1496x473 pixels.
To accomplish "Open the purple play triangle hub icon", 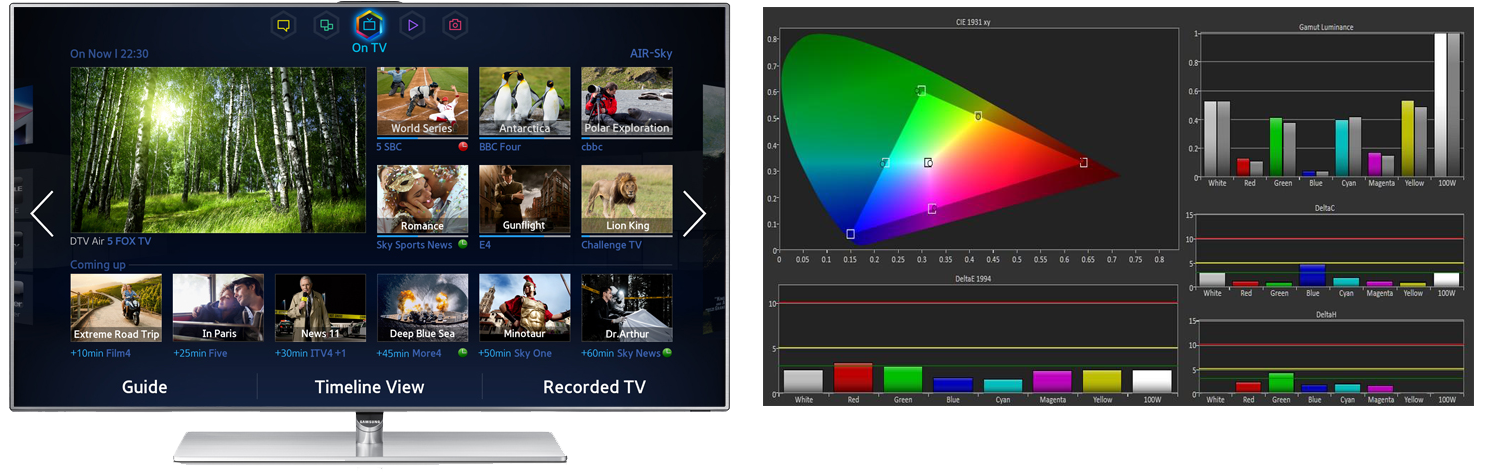I will 412,25.
